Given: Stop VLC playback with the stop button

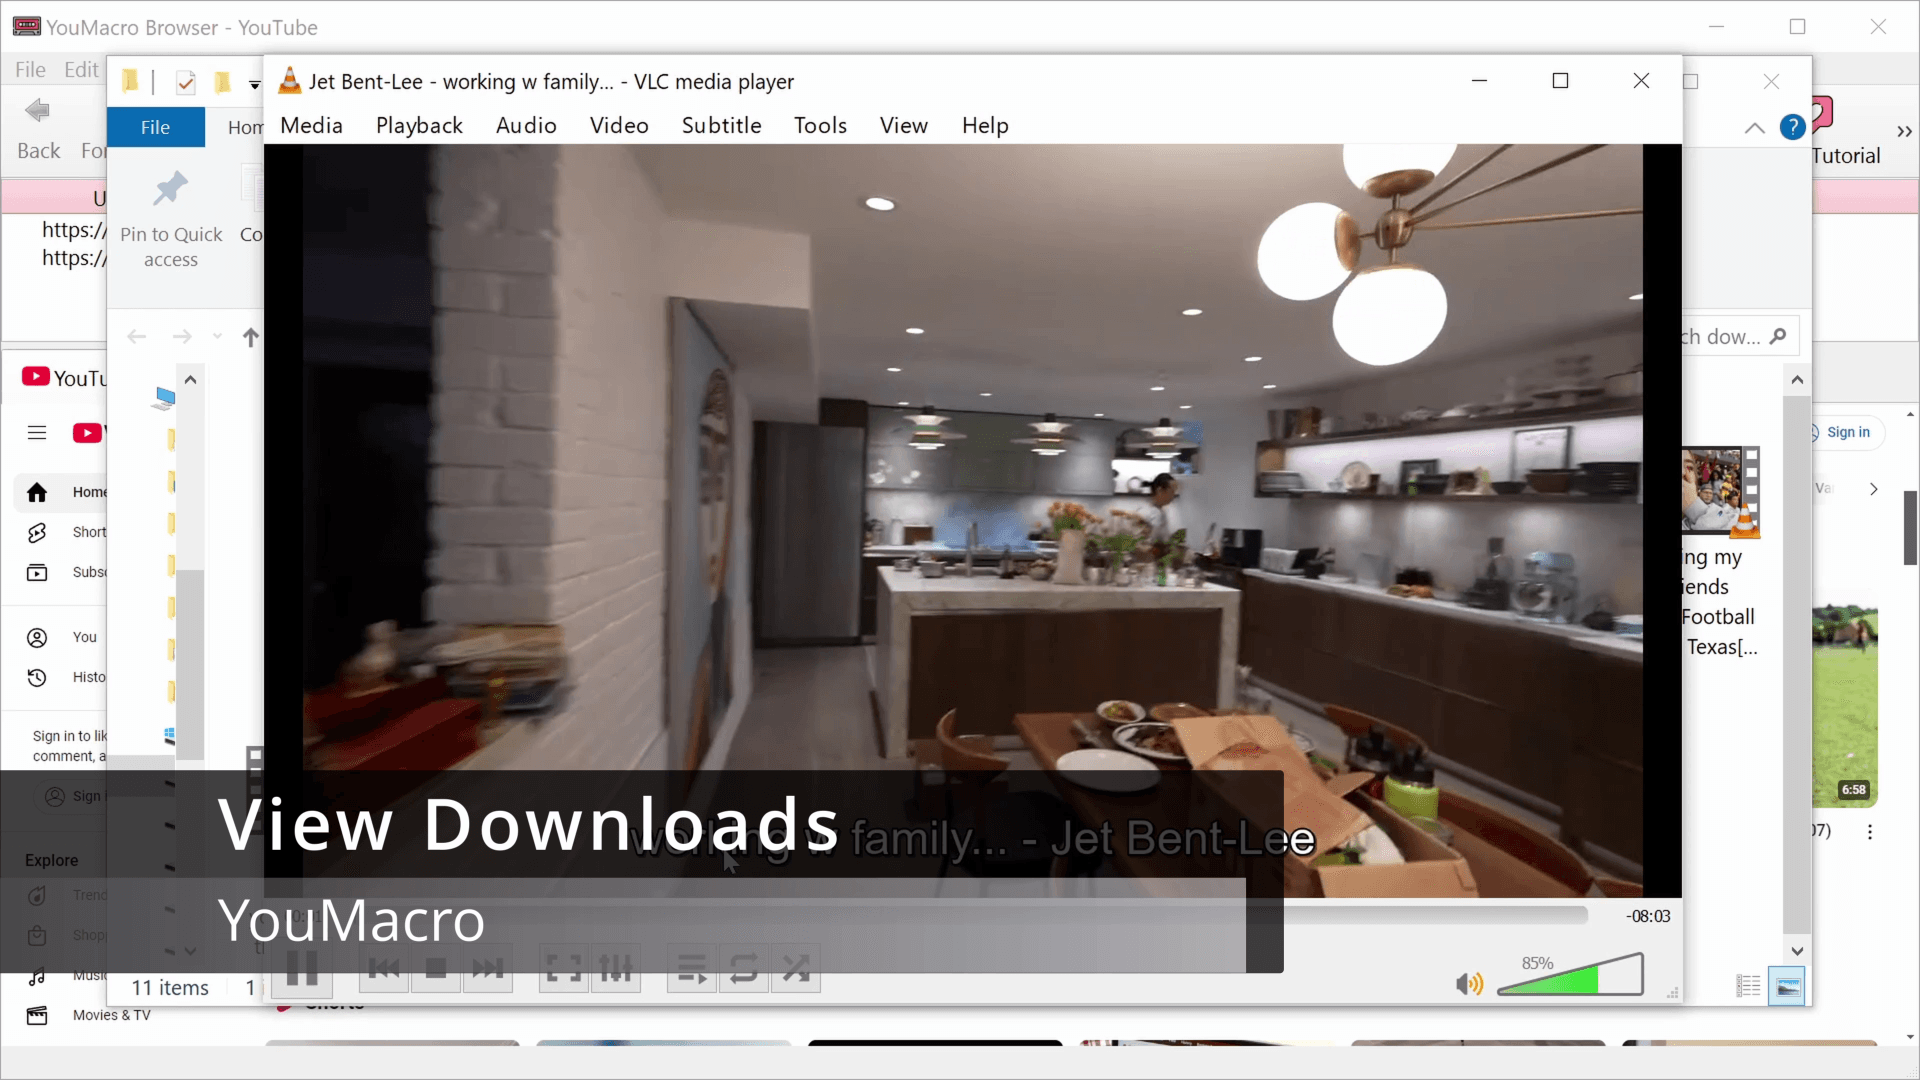Looking at the screenshot, I should point(436,968).
